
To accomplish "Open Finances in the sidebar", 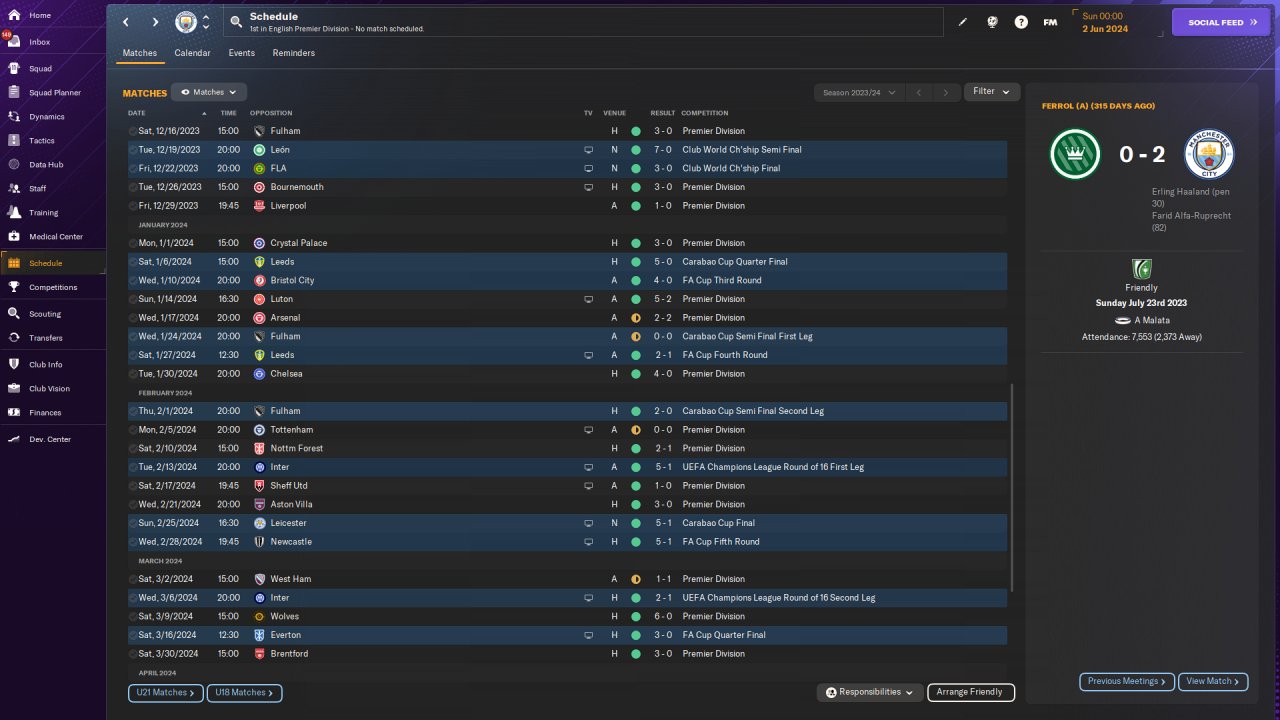I will tap(52, 413).
